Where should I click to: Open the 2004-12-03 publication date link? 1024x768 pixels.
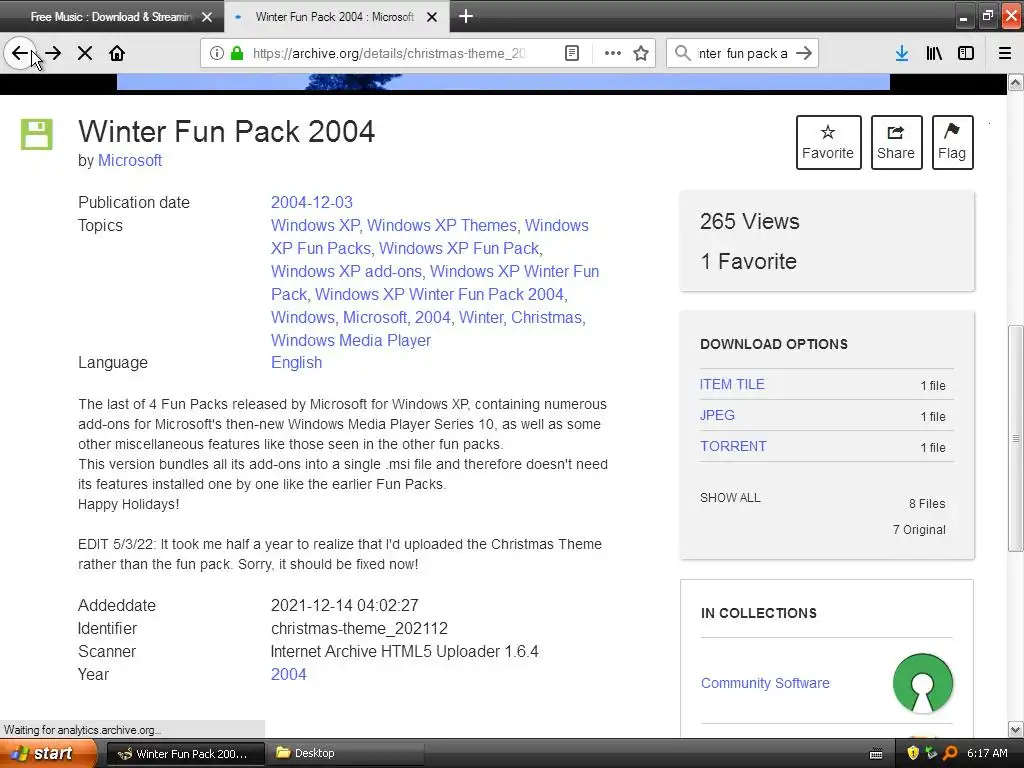click(x=312, y=202)
